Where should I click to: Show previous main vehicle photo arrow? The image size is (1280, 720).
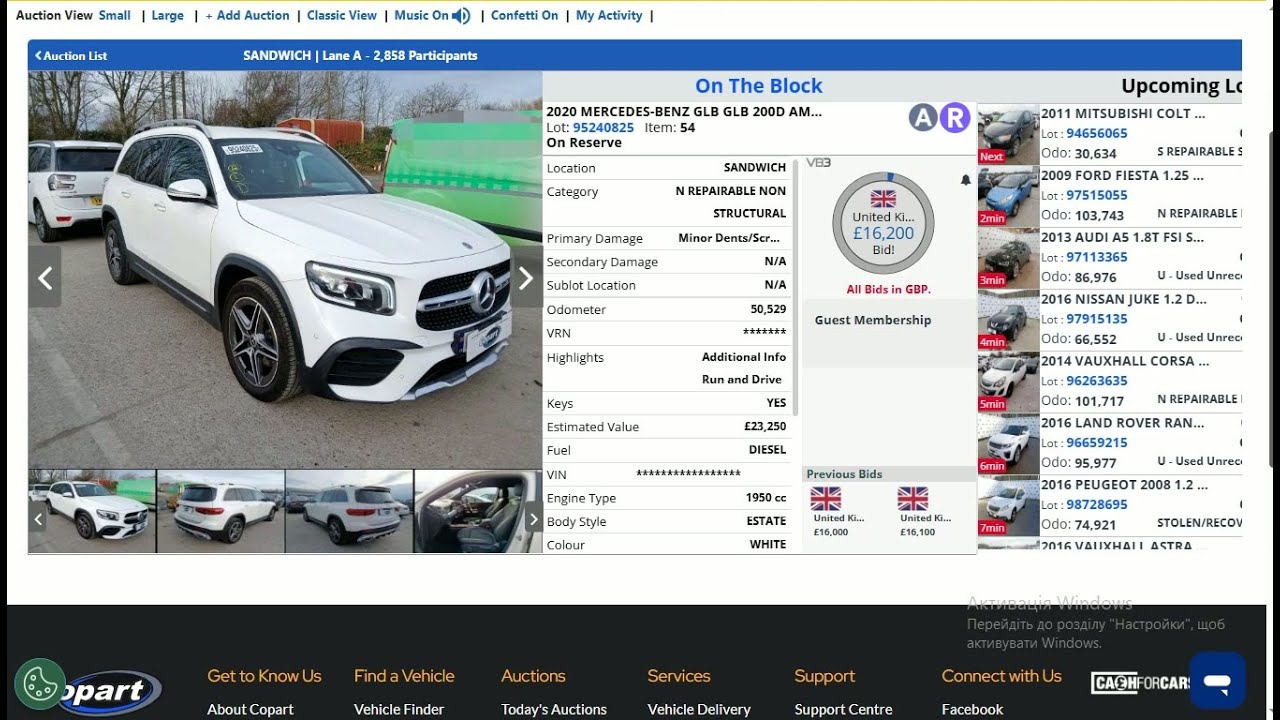pos(45,278)
